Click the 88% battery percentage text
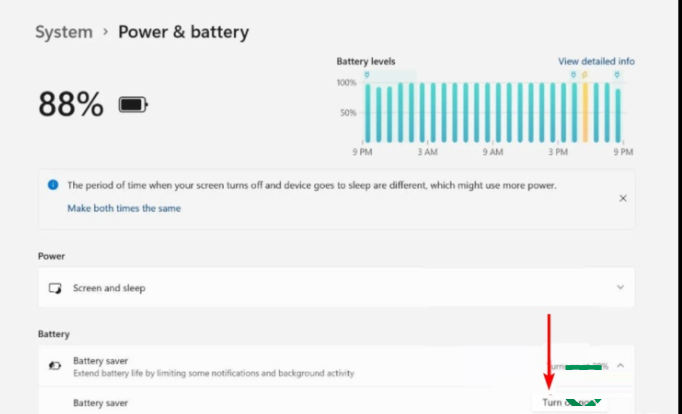 [x=70, y=104]
